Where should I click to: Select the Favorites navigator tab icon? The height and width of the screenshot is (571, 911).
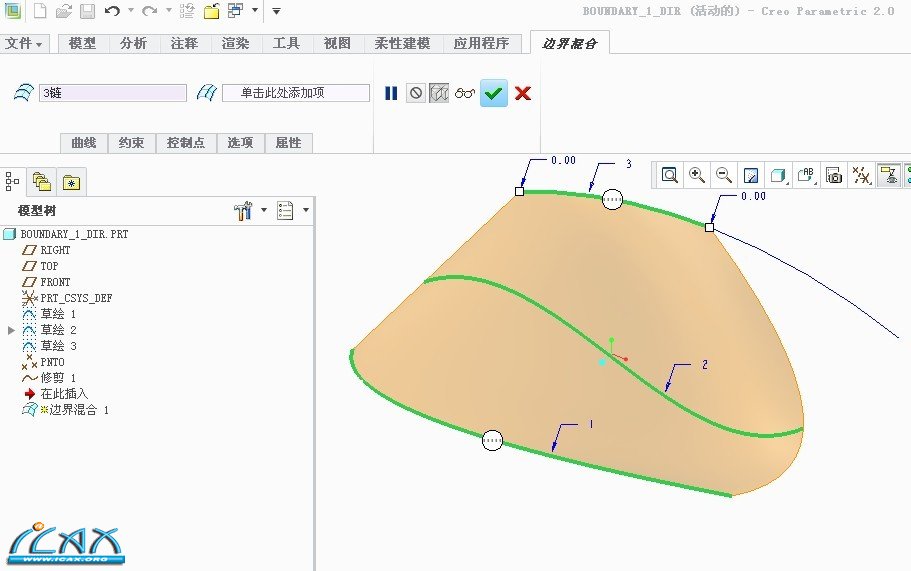[71, 183]
